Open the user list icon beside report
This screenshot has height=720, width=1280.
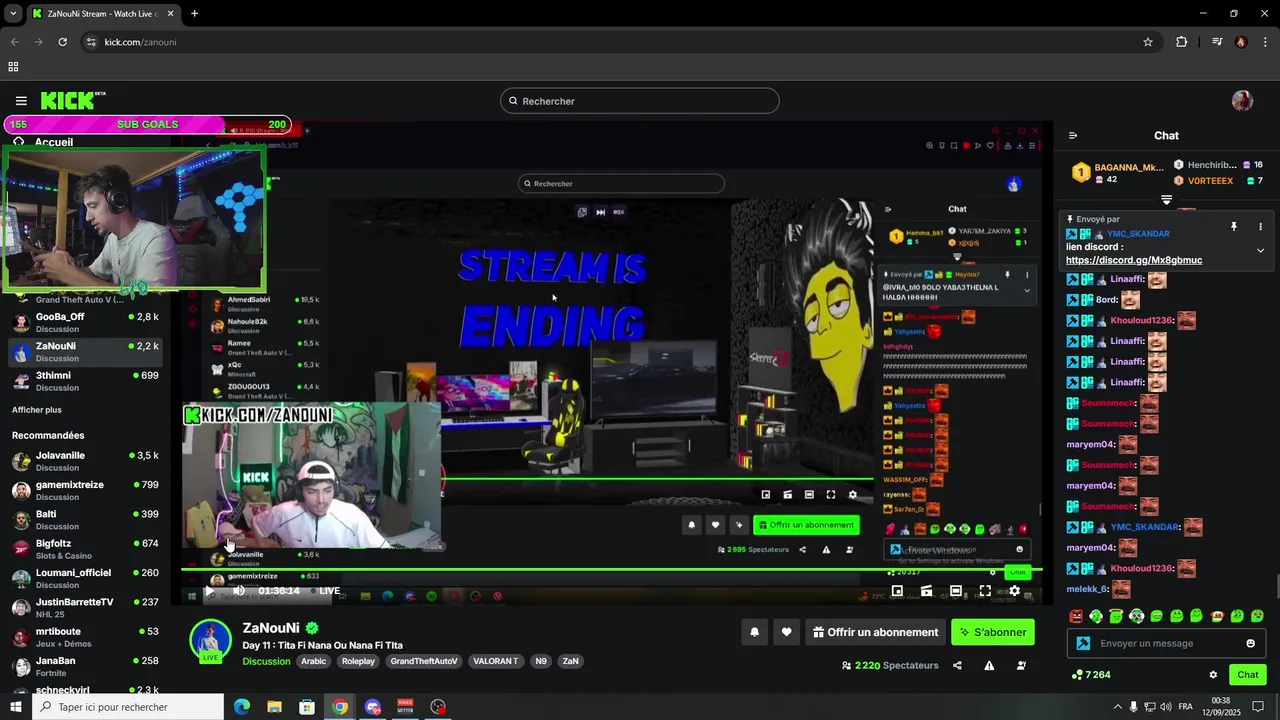point(1021,666)
